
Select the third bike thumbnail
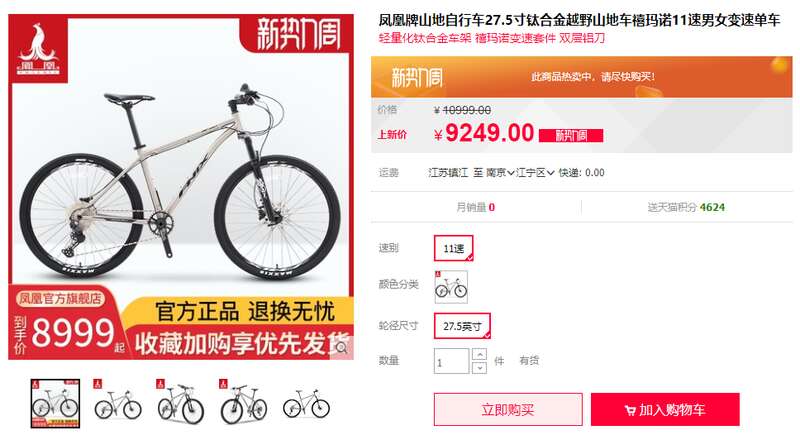coord(181,403)
